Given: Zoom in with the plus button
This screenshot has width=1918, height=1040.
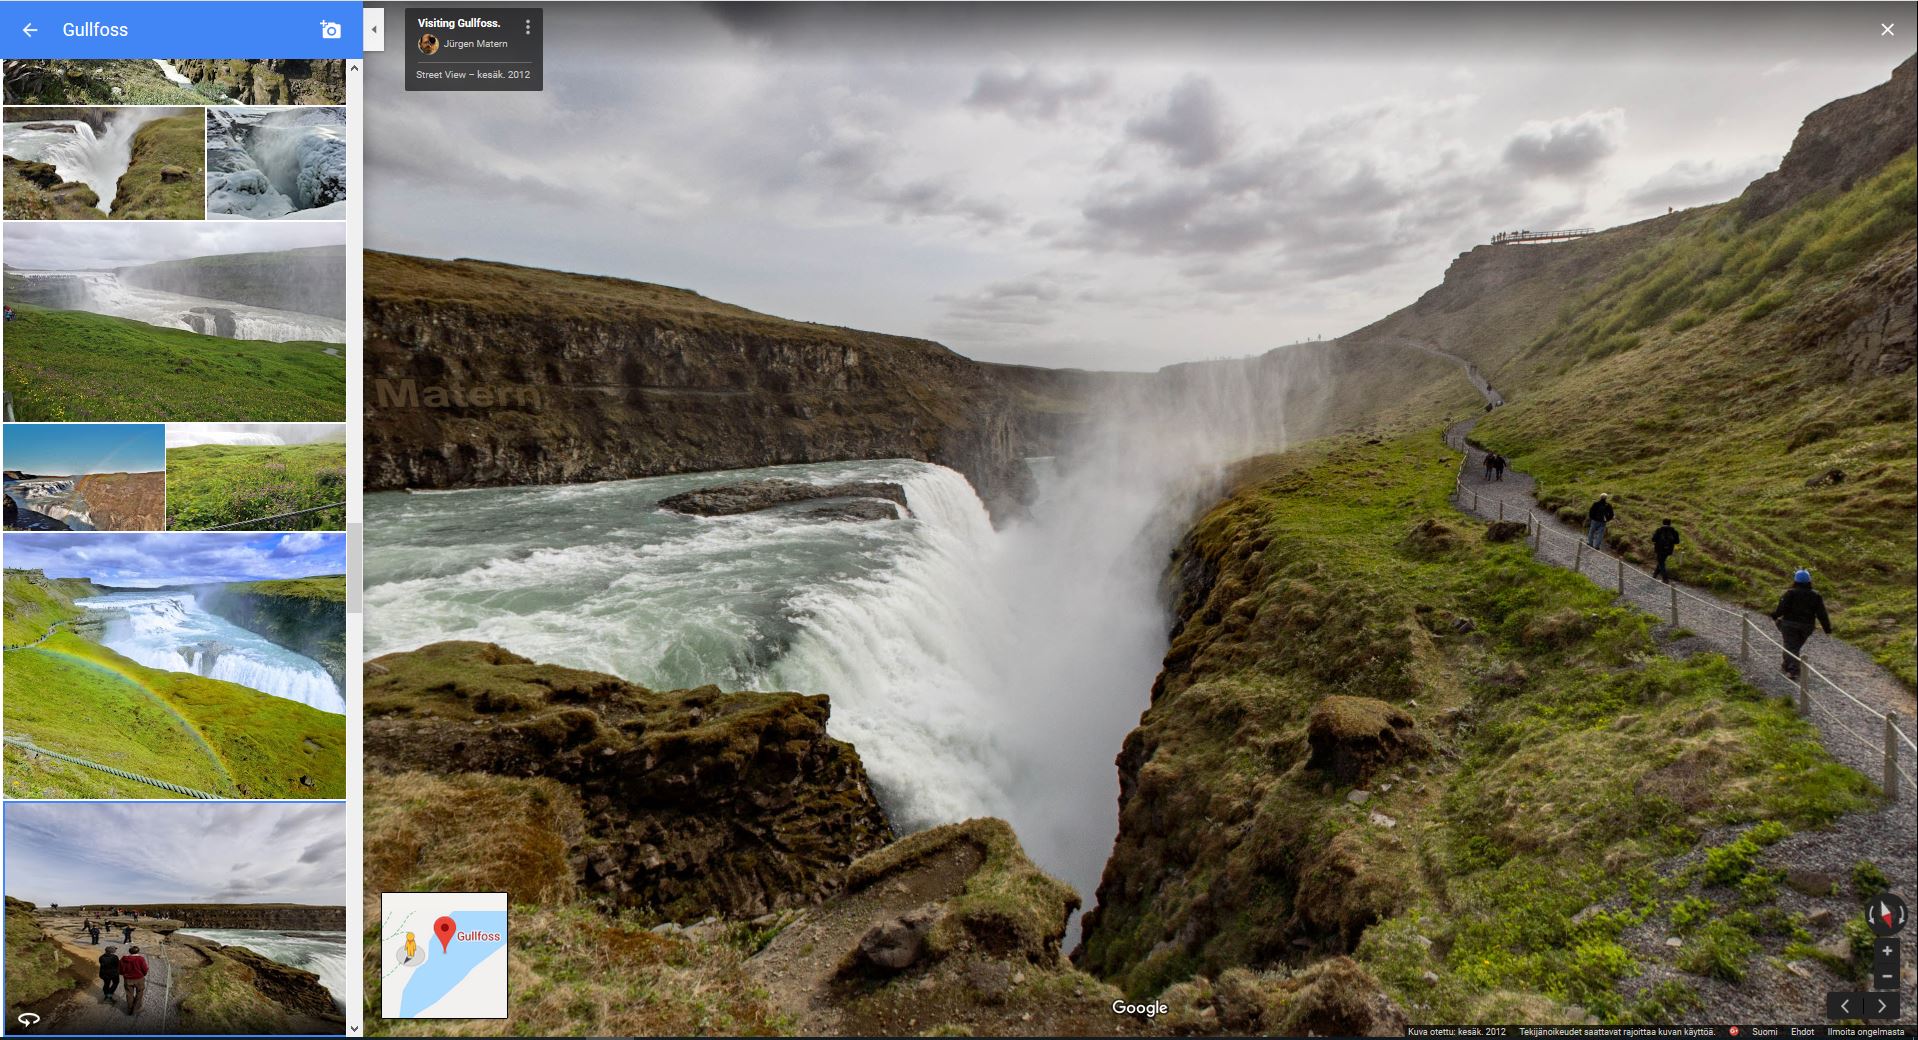Looking at the screenshot, I should (1886, 951).
